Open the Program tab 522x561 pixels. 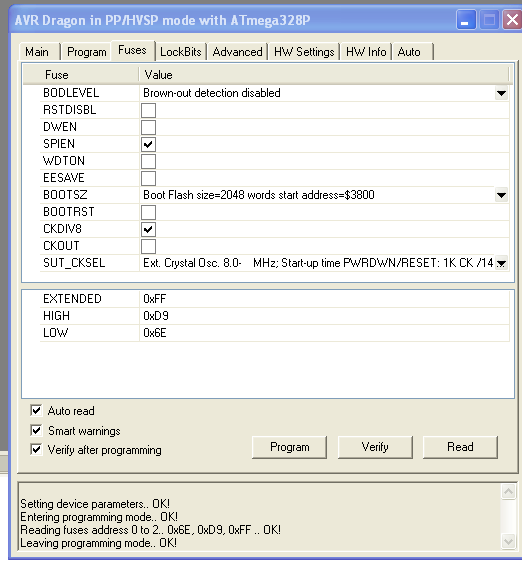pyautogui.click(x=86, y=52)
